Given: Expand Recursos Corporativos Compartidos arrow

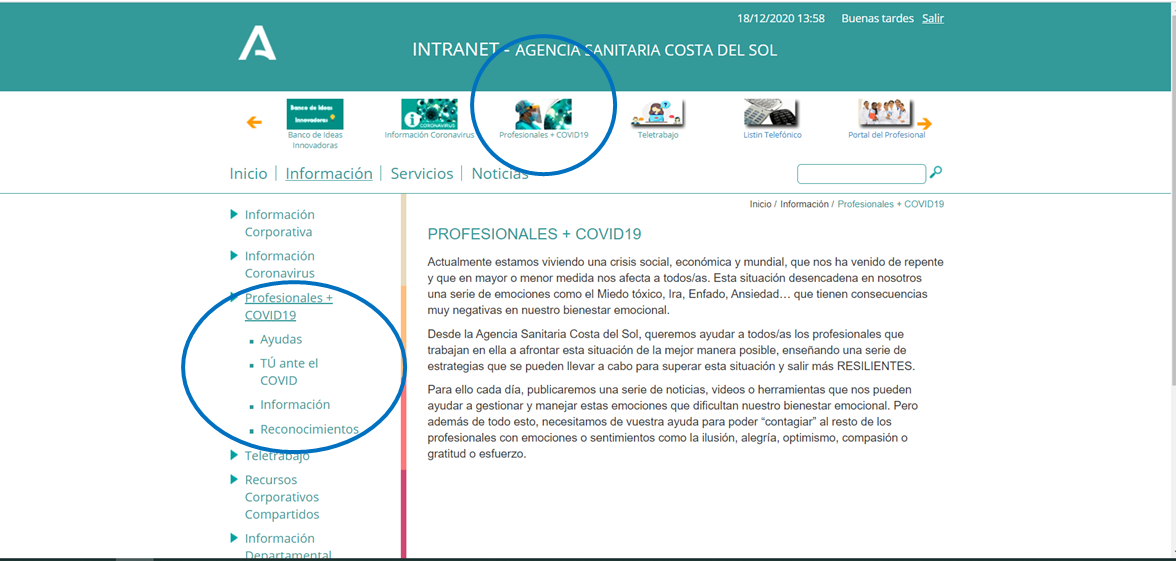Looking at the screenshot, I should pyautogui.click(x=234, y=479).
